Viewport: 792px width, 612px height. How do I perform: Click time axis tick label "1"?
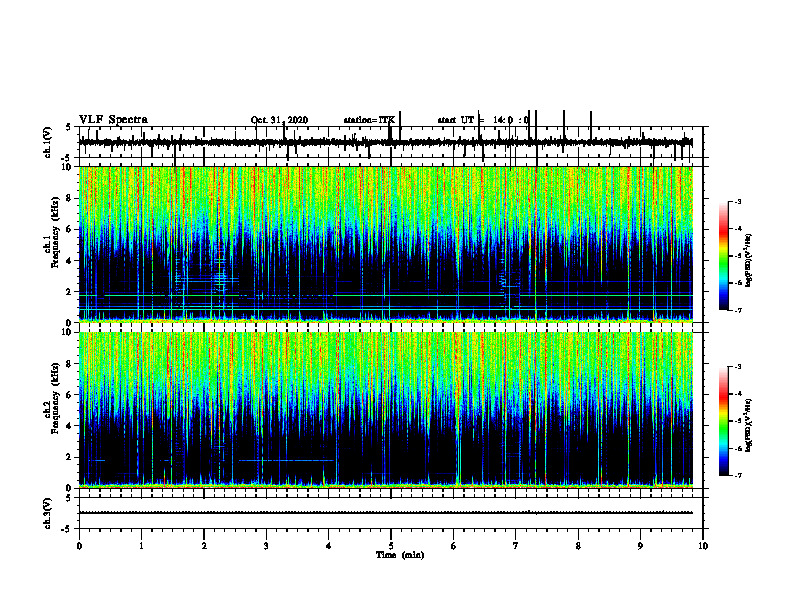click(x=141, y=546)
